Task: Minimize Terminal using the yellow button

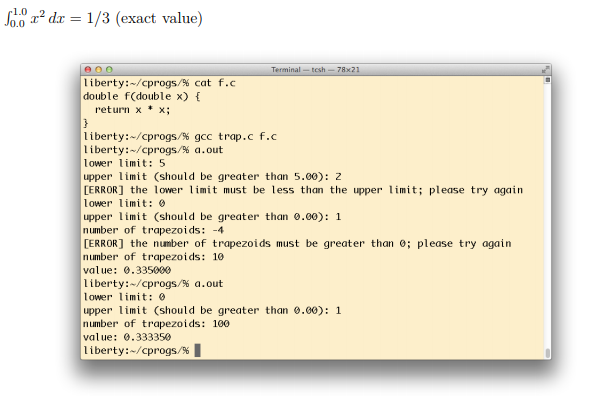Action: click(x=98, y=69)
